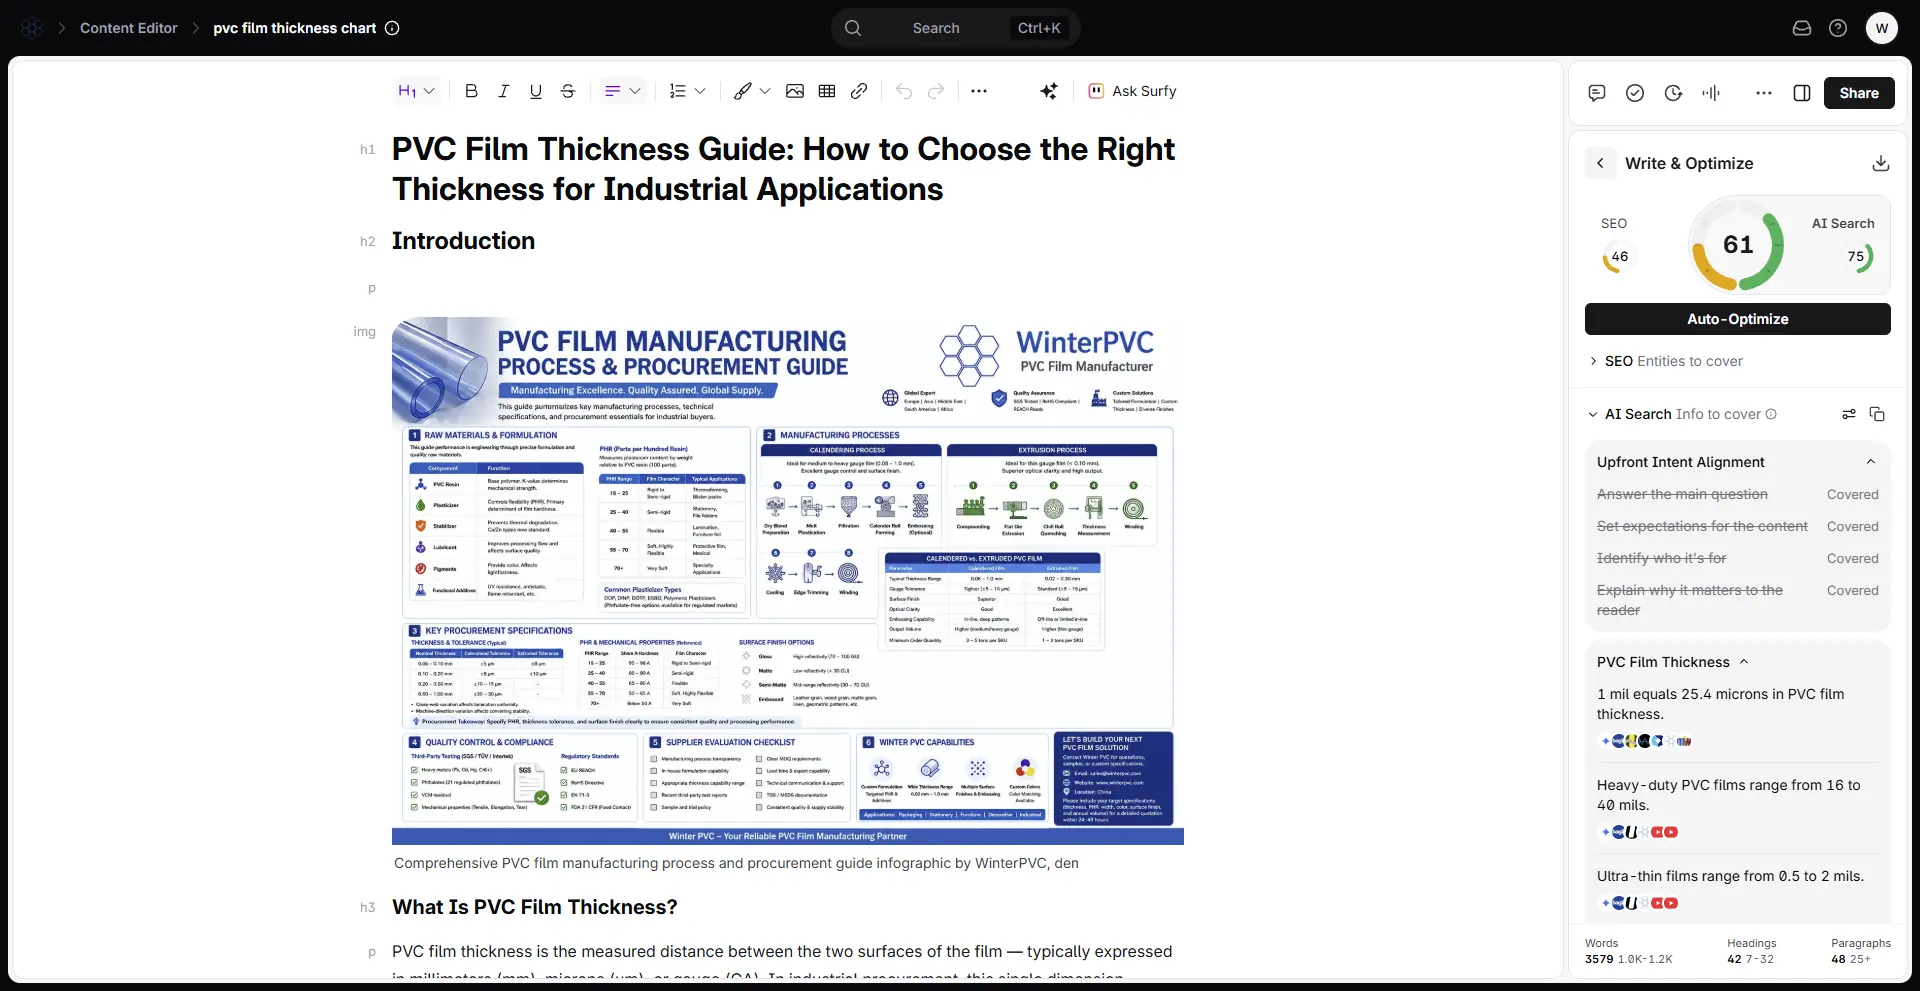Select the highlighter pen tool
This screenshot has height=991, width=1920.
[742, 91]
